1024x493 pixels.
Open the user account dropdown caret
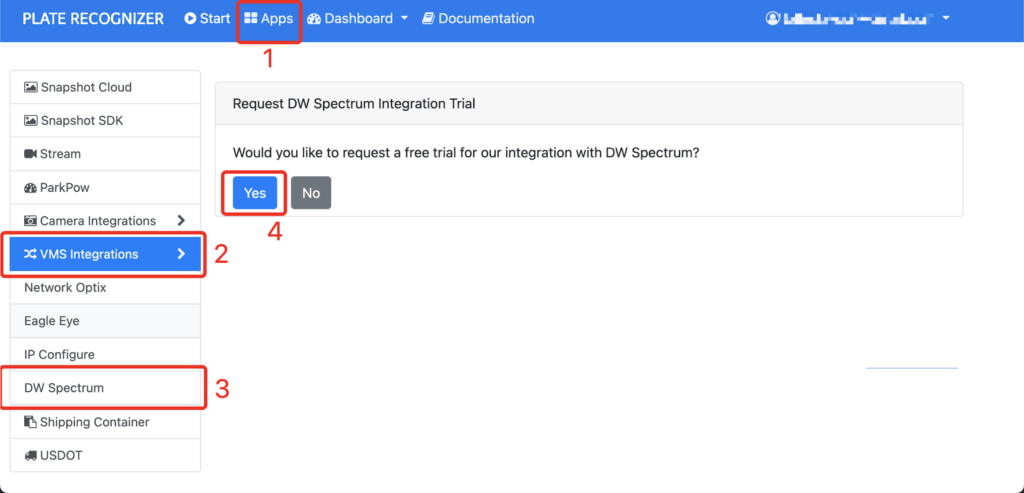click(x=946, y=19)
